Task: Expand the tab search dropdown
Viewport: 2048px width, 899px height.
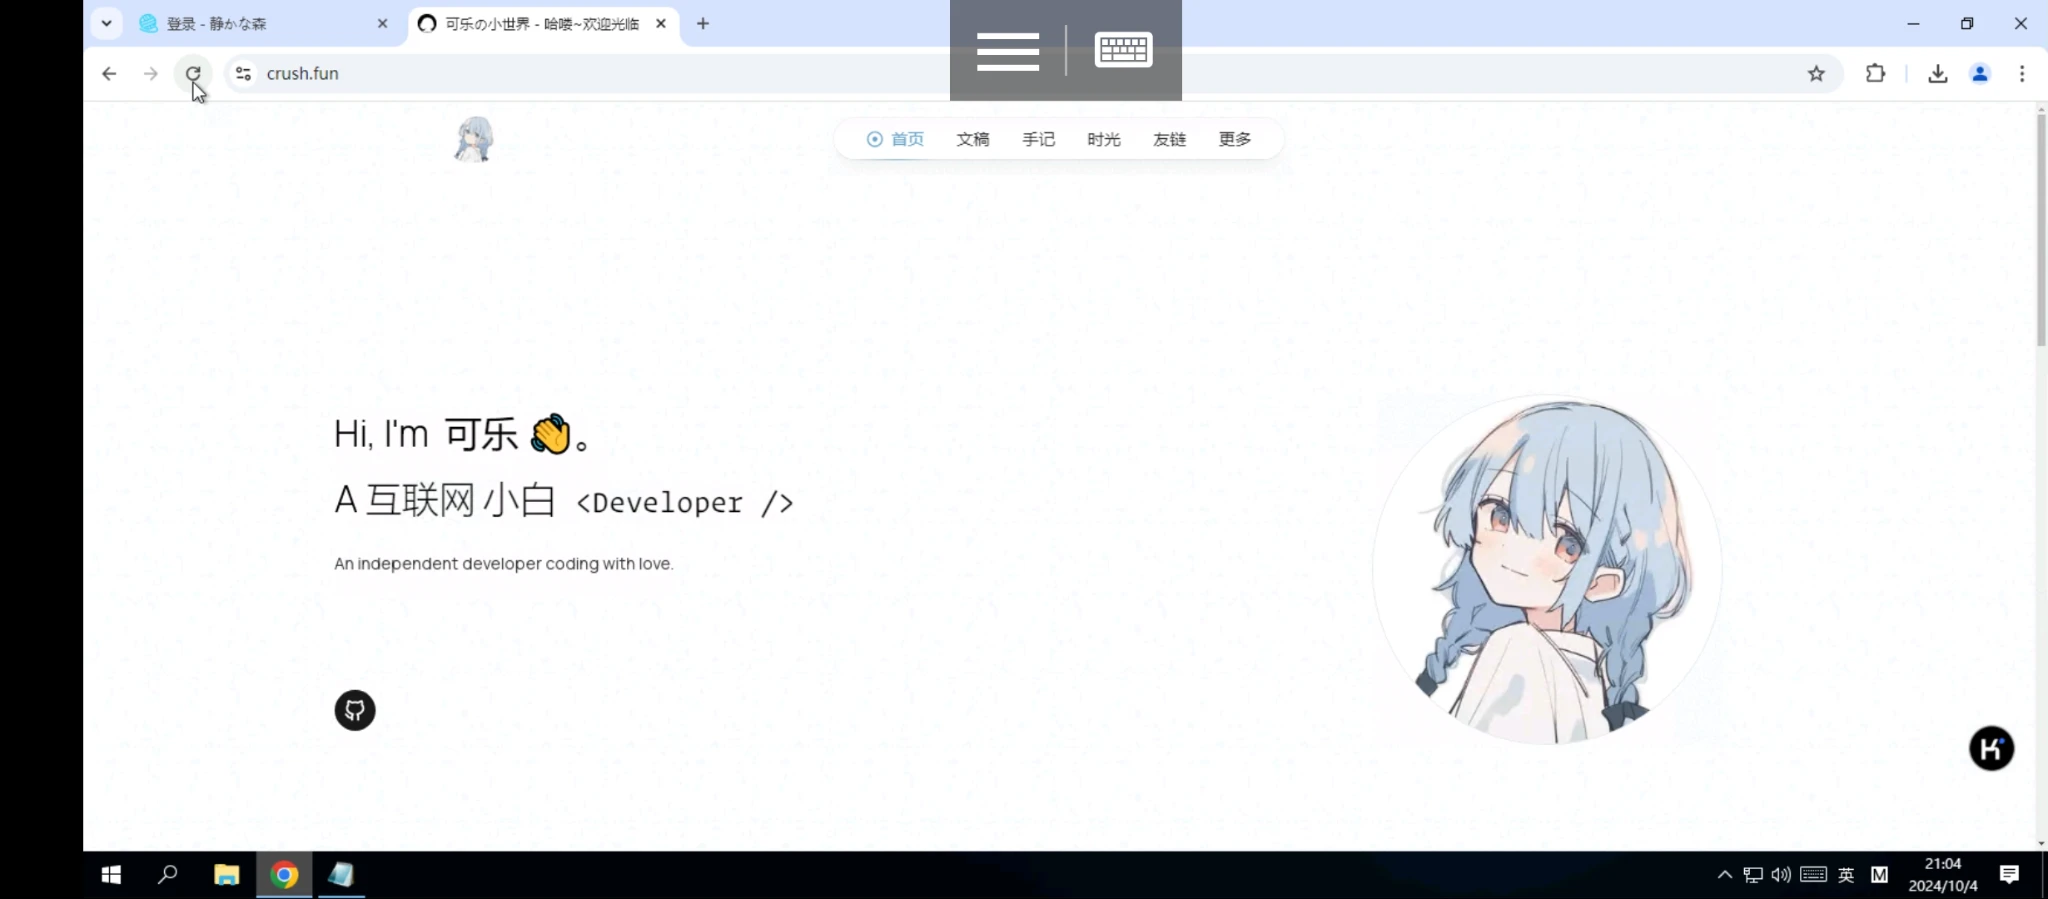Action: coord(106,23)
